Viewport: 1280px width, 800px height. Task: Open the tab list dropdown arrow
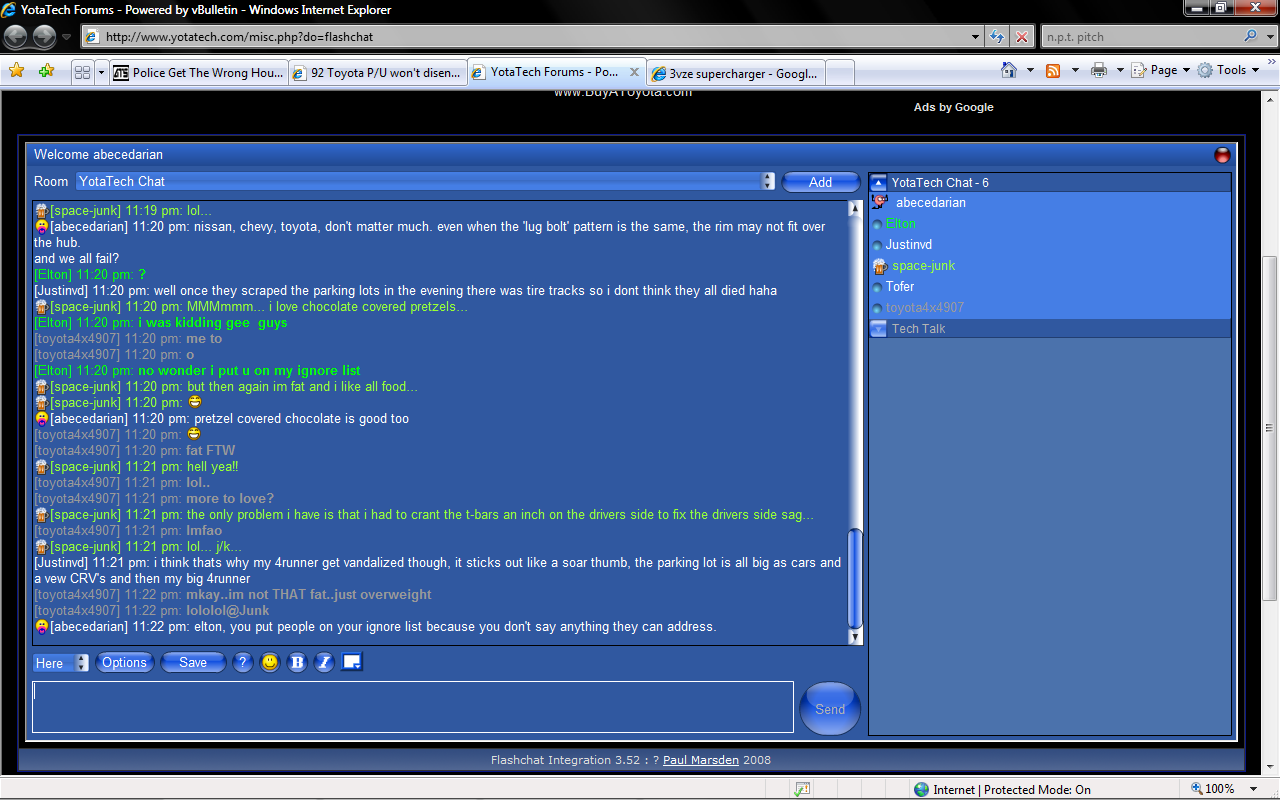[101, 73]
